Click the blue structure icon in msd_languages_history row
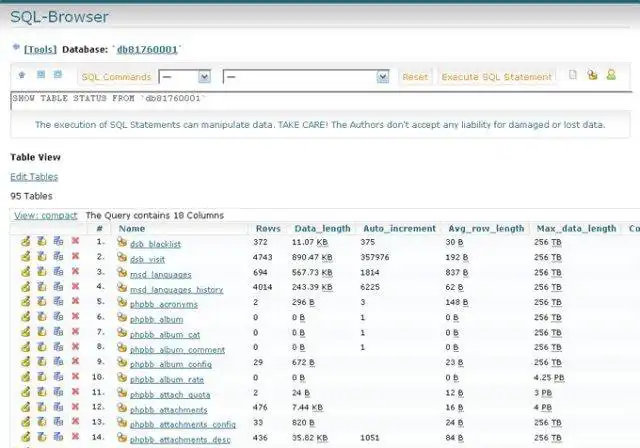Viewport: 640px width, 448px height. [x=58, y=286]
